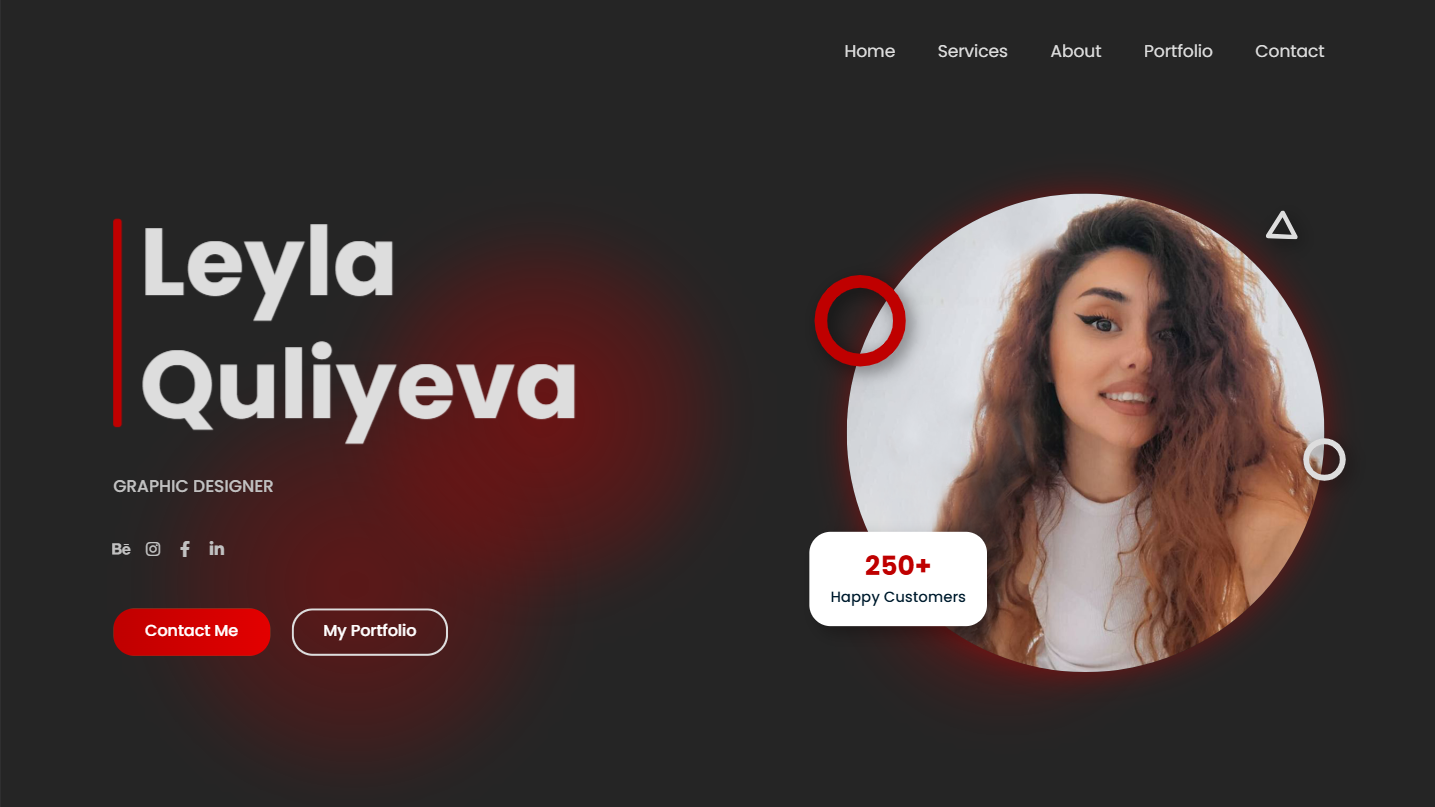
Task: Click the red Contact Me button
Action: [x=191, y=632]
